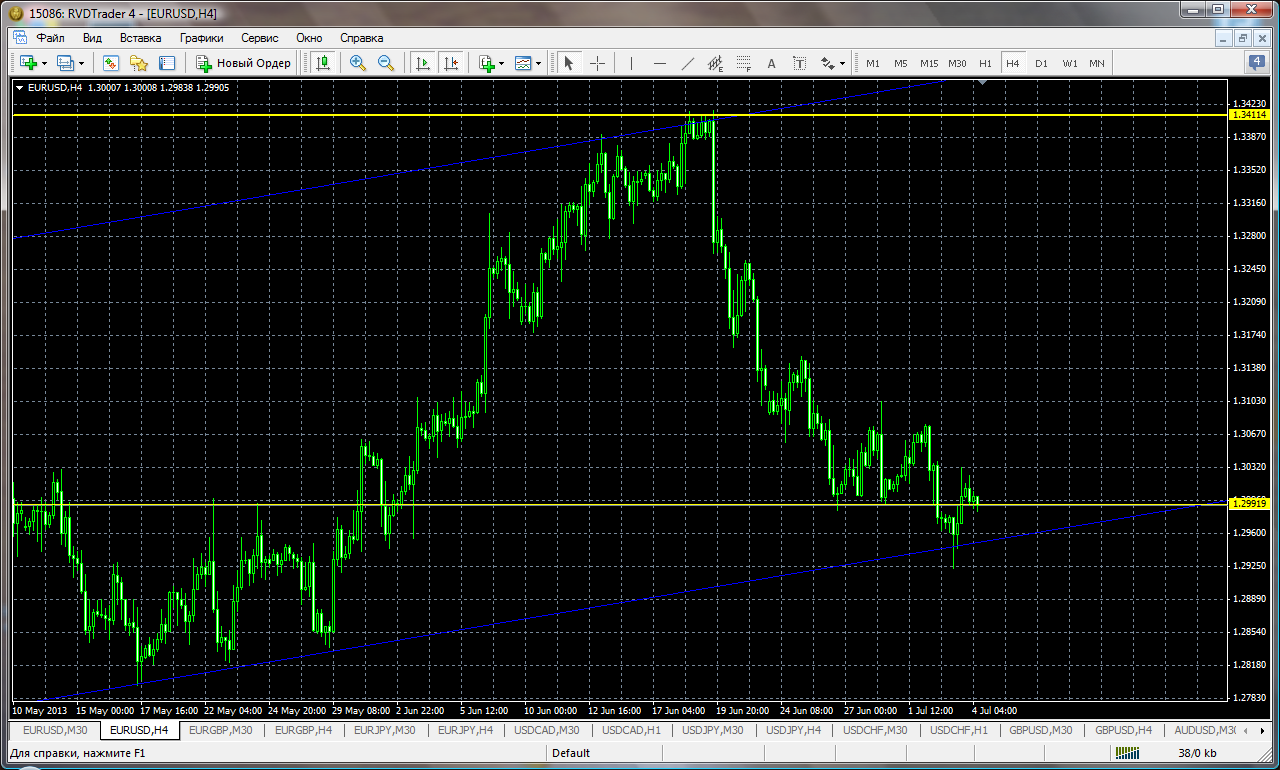Screen dimensions: 1280x770
Task: Open the indicators list icon
Action: (x=487, y=63)
